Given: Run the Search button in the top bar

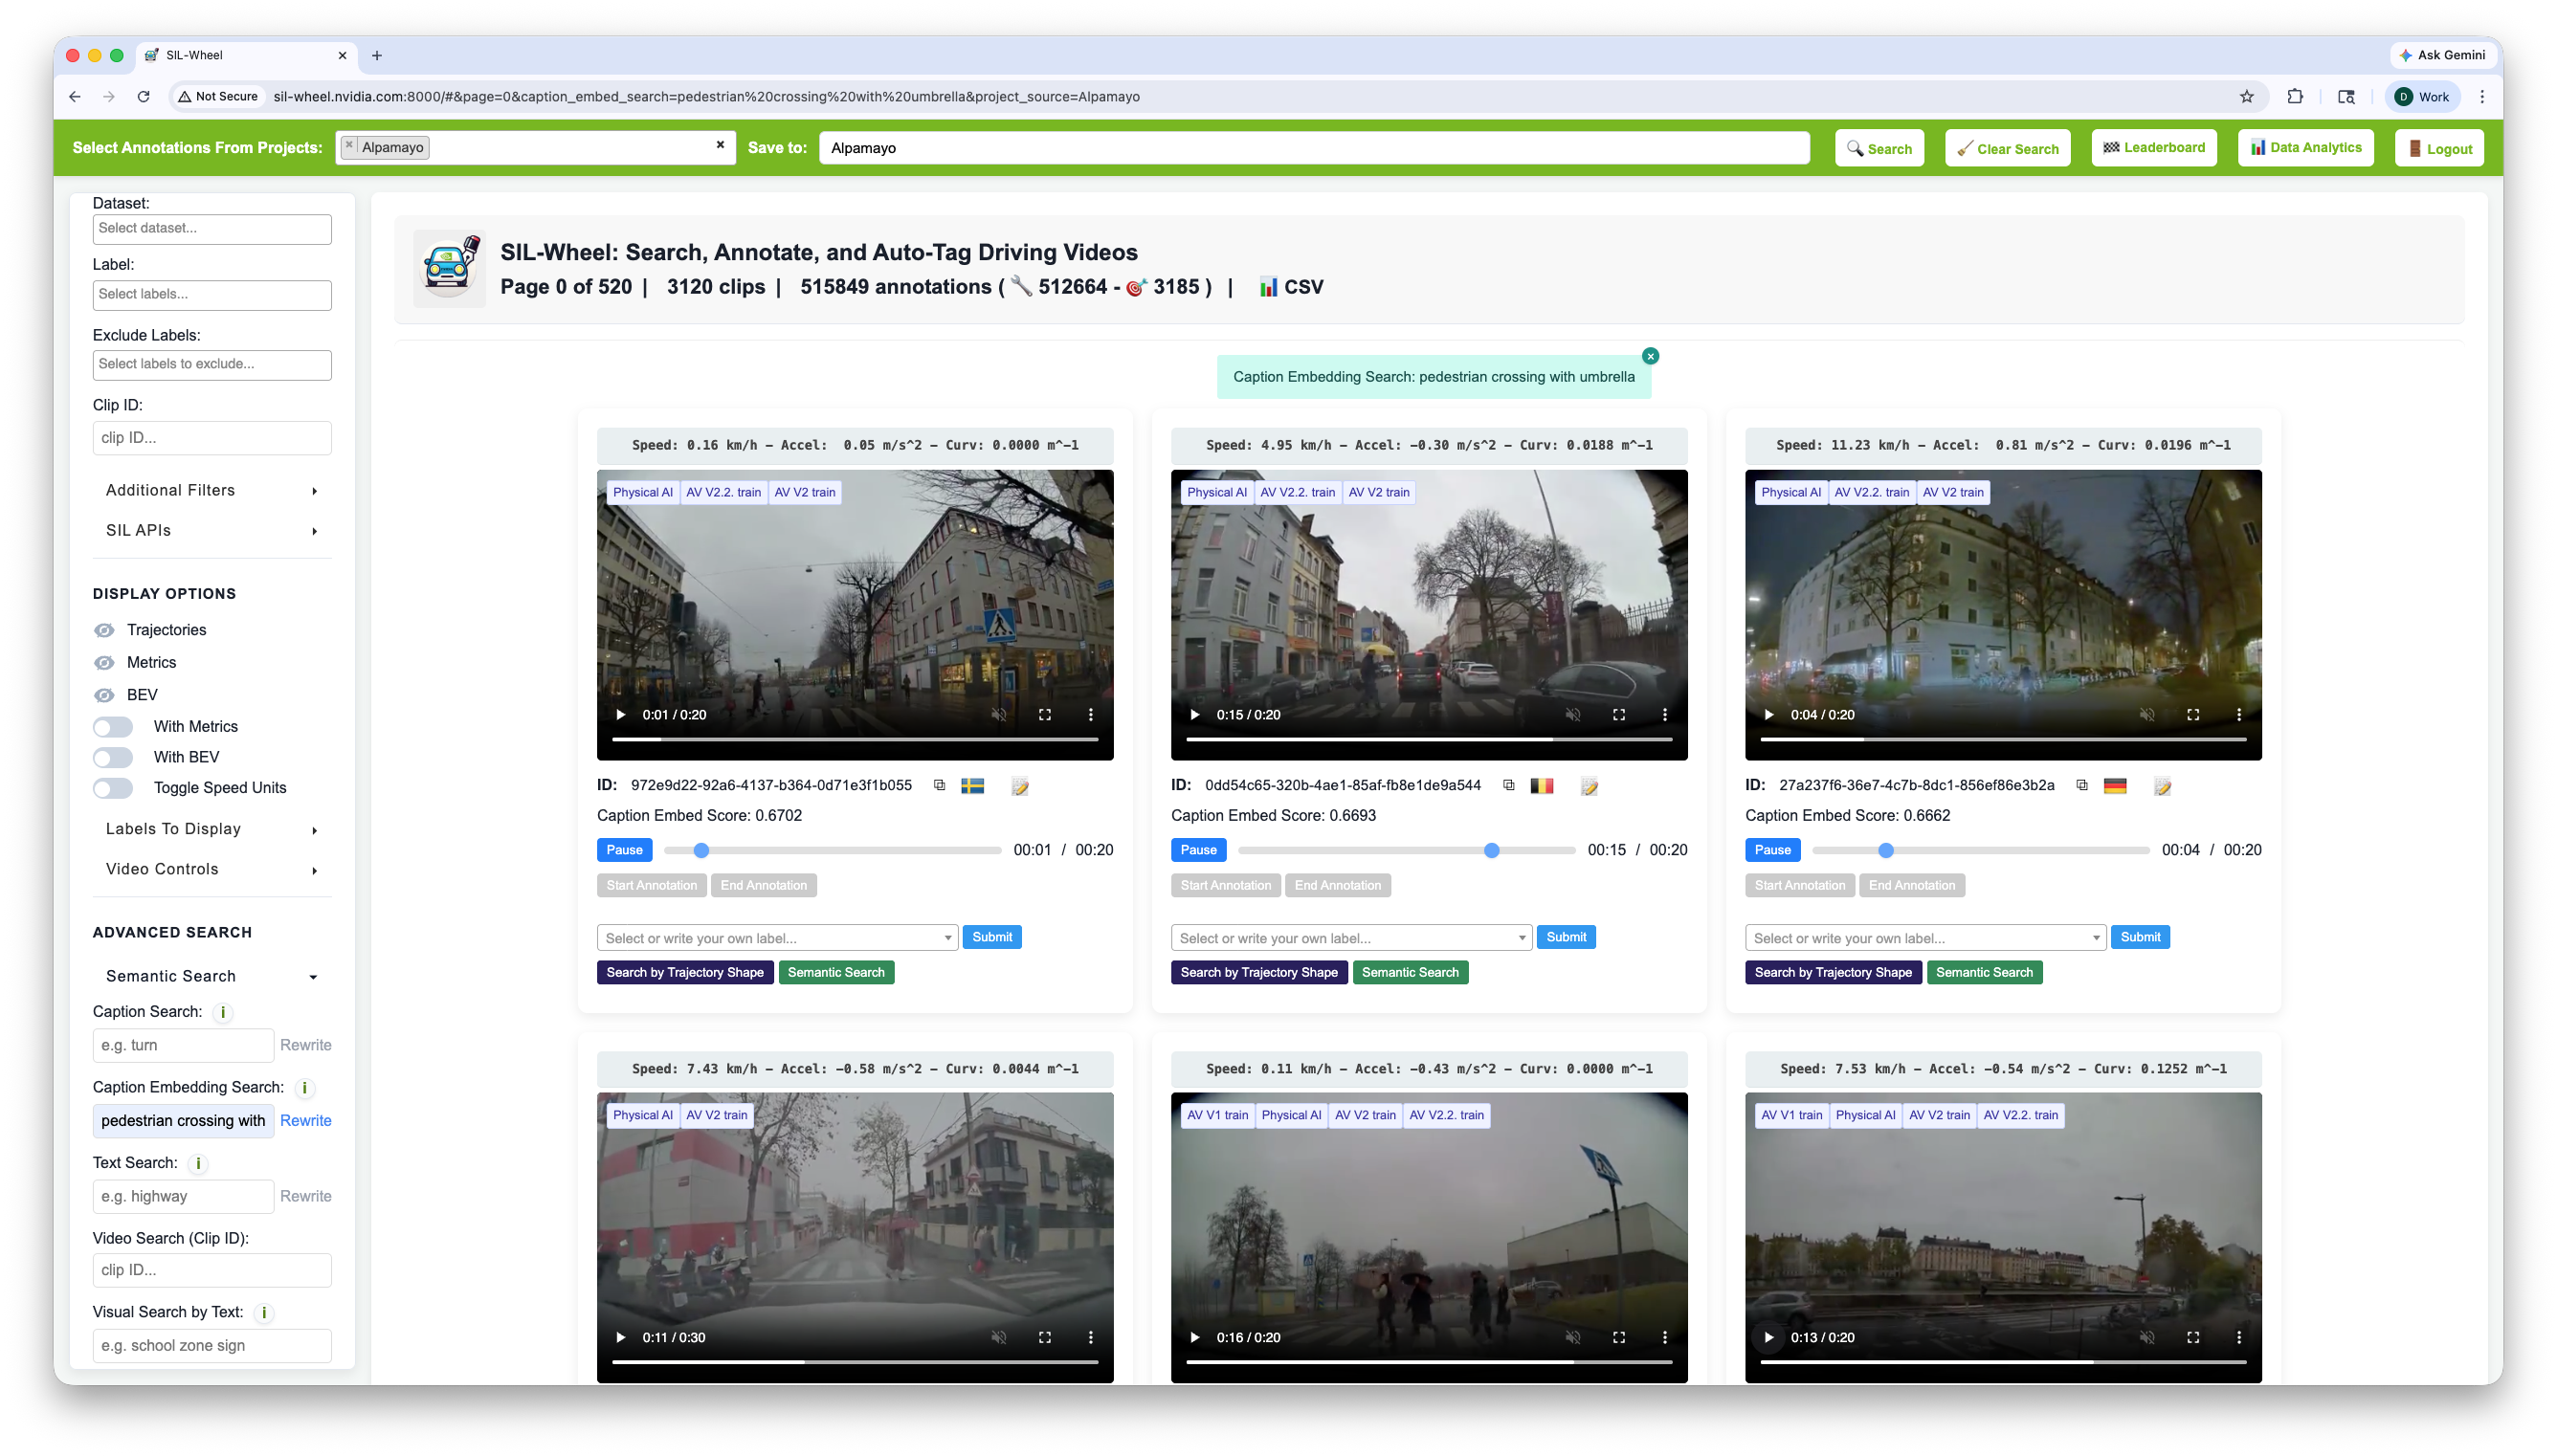Looking at the screenshot, I should [1879, 149].
